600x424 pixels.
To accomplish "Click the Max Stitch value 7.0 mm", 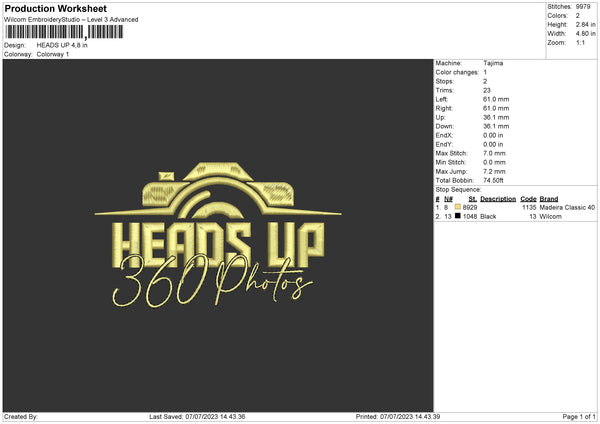I will (x=494, y=153).
